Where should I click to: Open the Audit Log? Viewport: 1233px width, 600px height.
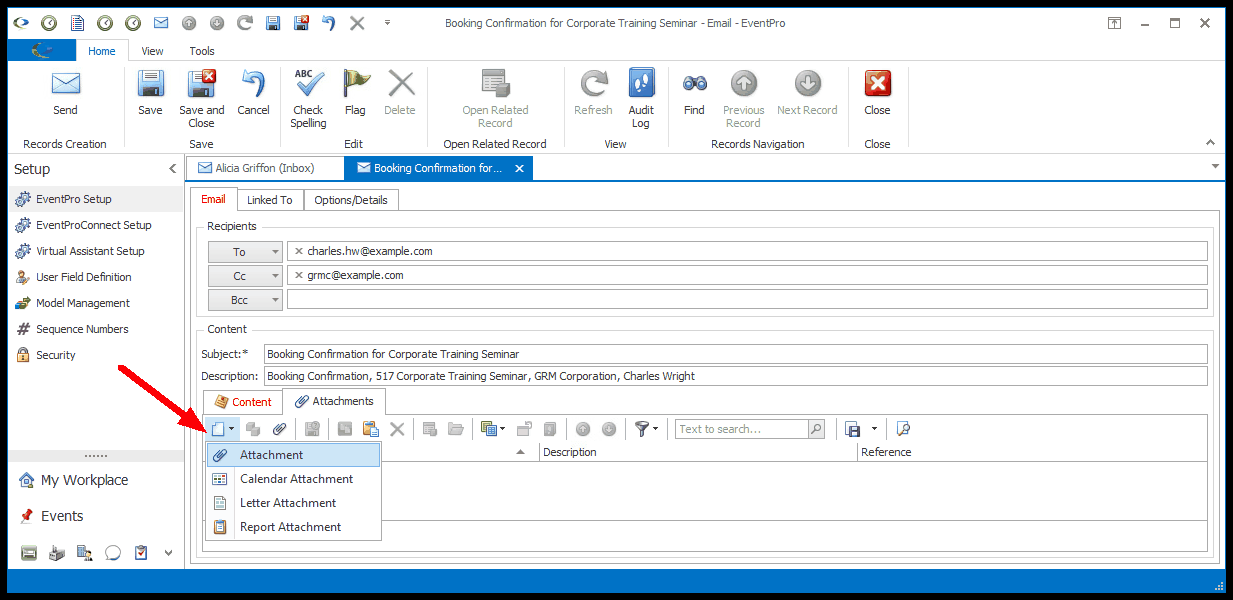point(641,99)
